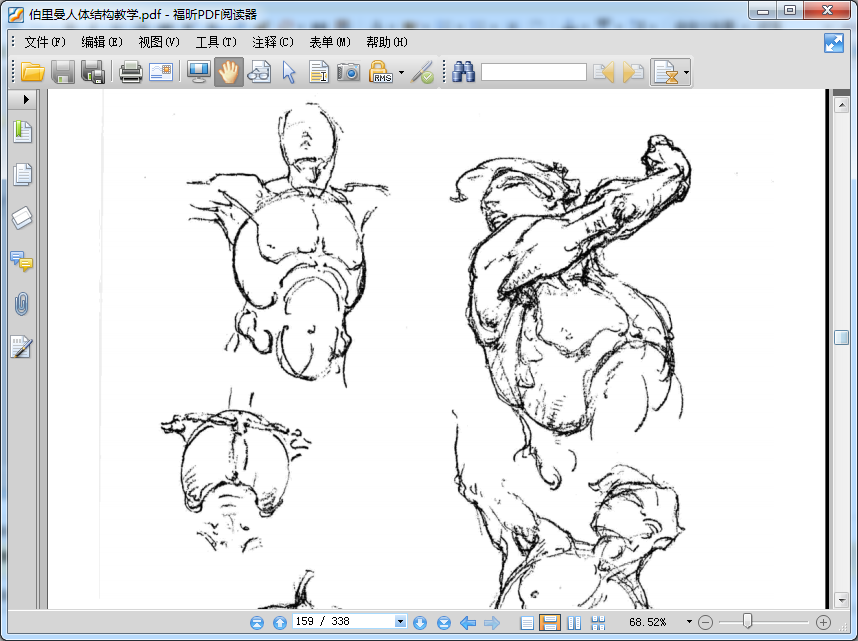Switch to single page layout
The width and height of the screenshot is (858, 641).
click(527, 622)
